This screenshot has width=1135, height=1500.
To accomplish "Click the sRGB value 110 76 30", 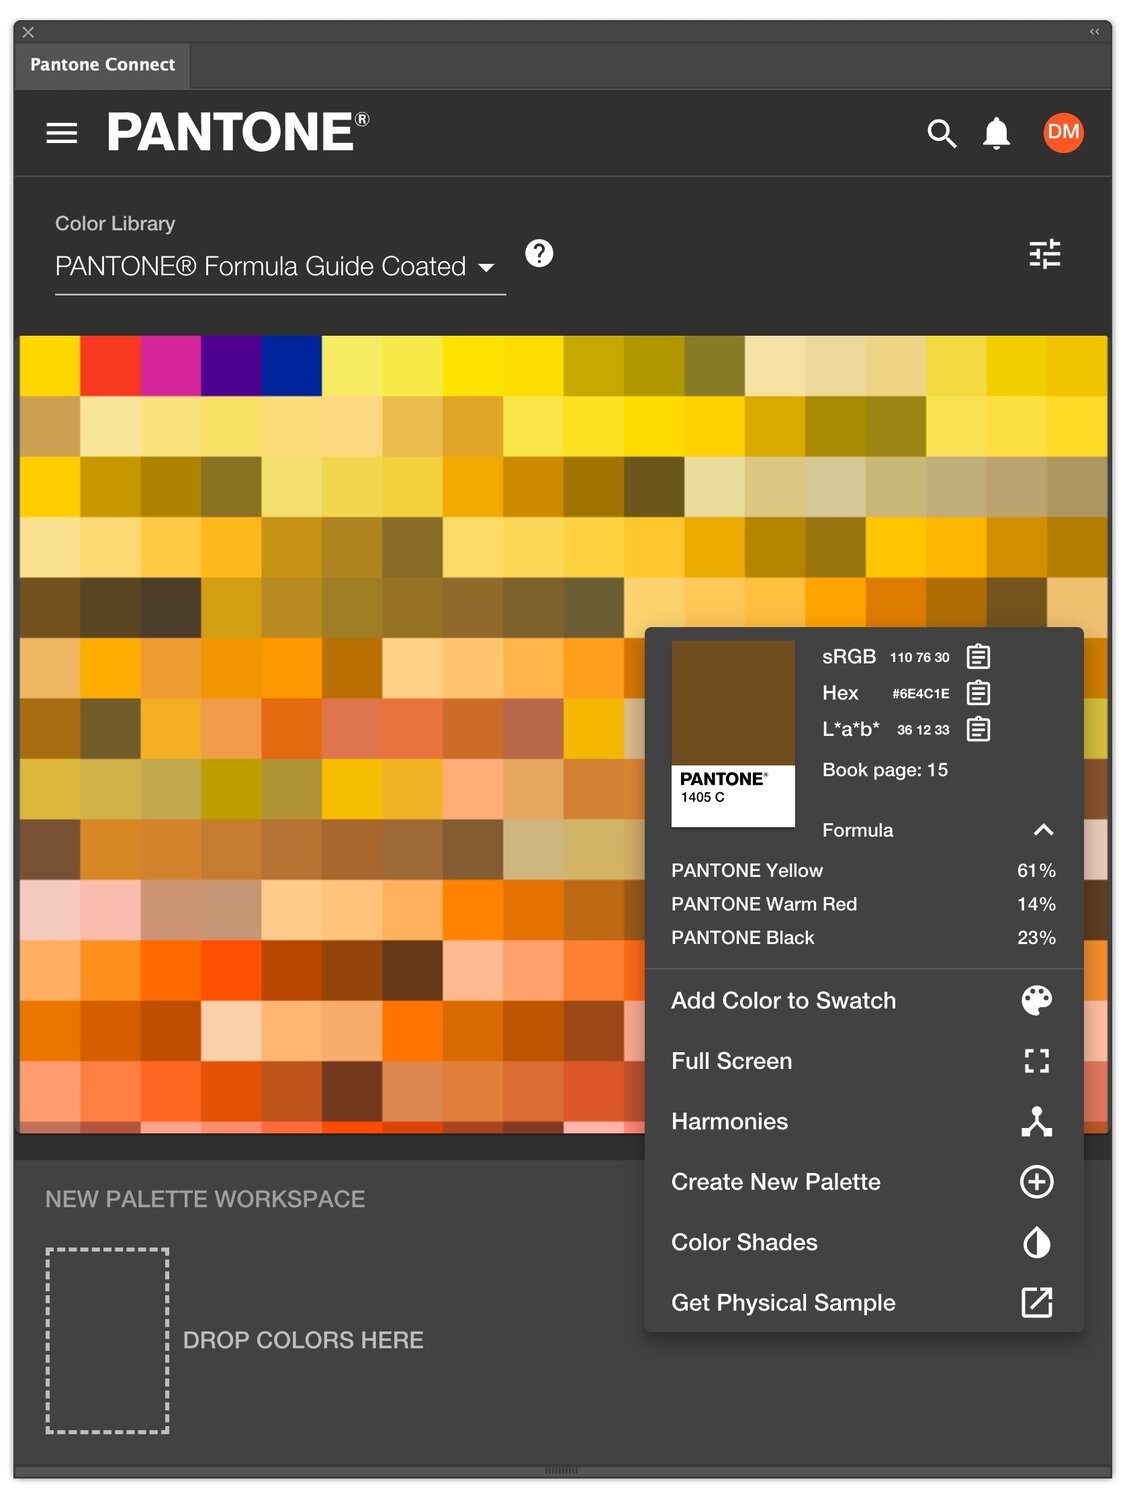I will [920, 657].
